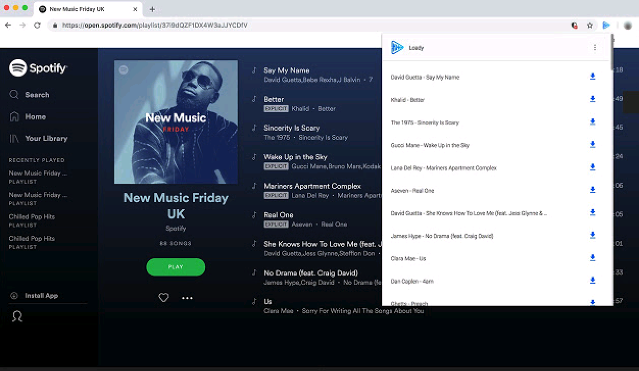Click the Loady logo in popup header

tap(397, 47)
